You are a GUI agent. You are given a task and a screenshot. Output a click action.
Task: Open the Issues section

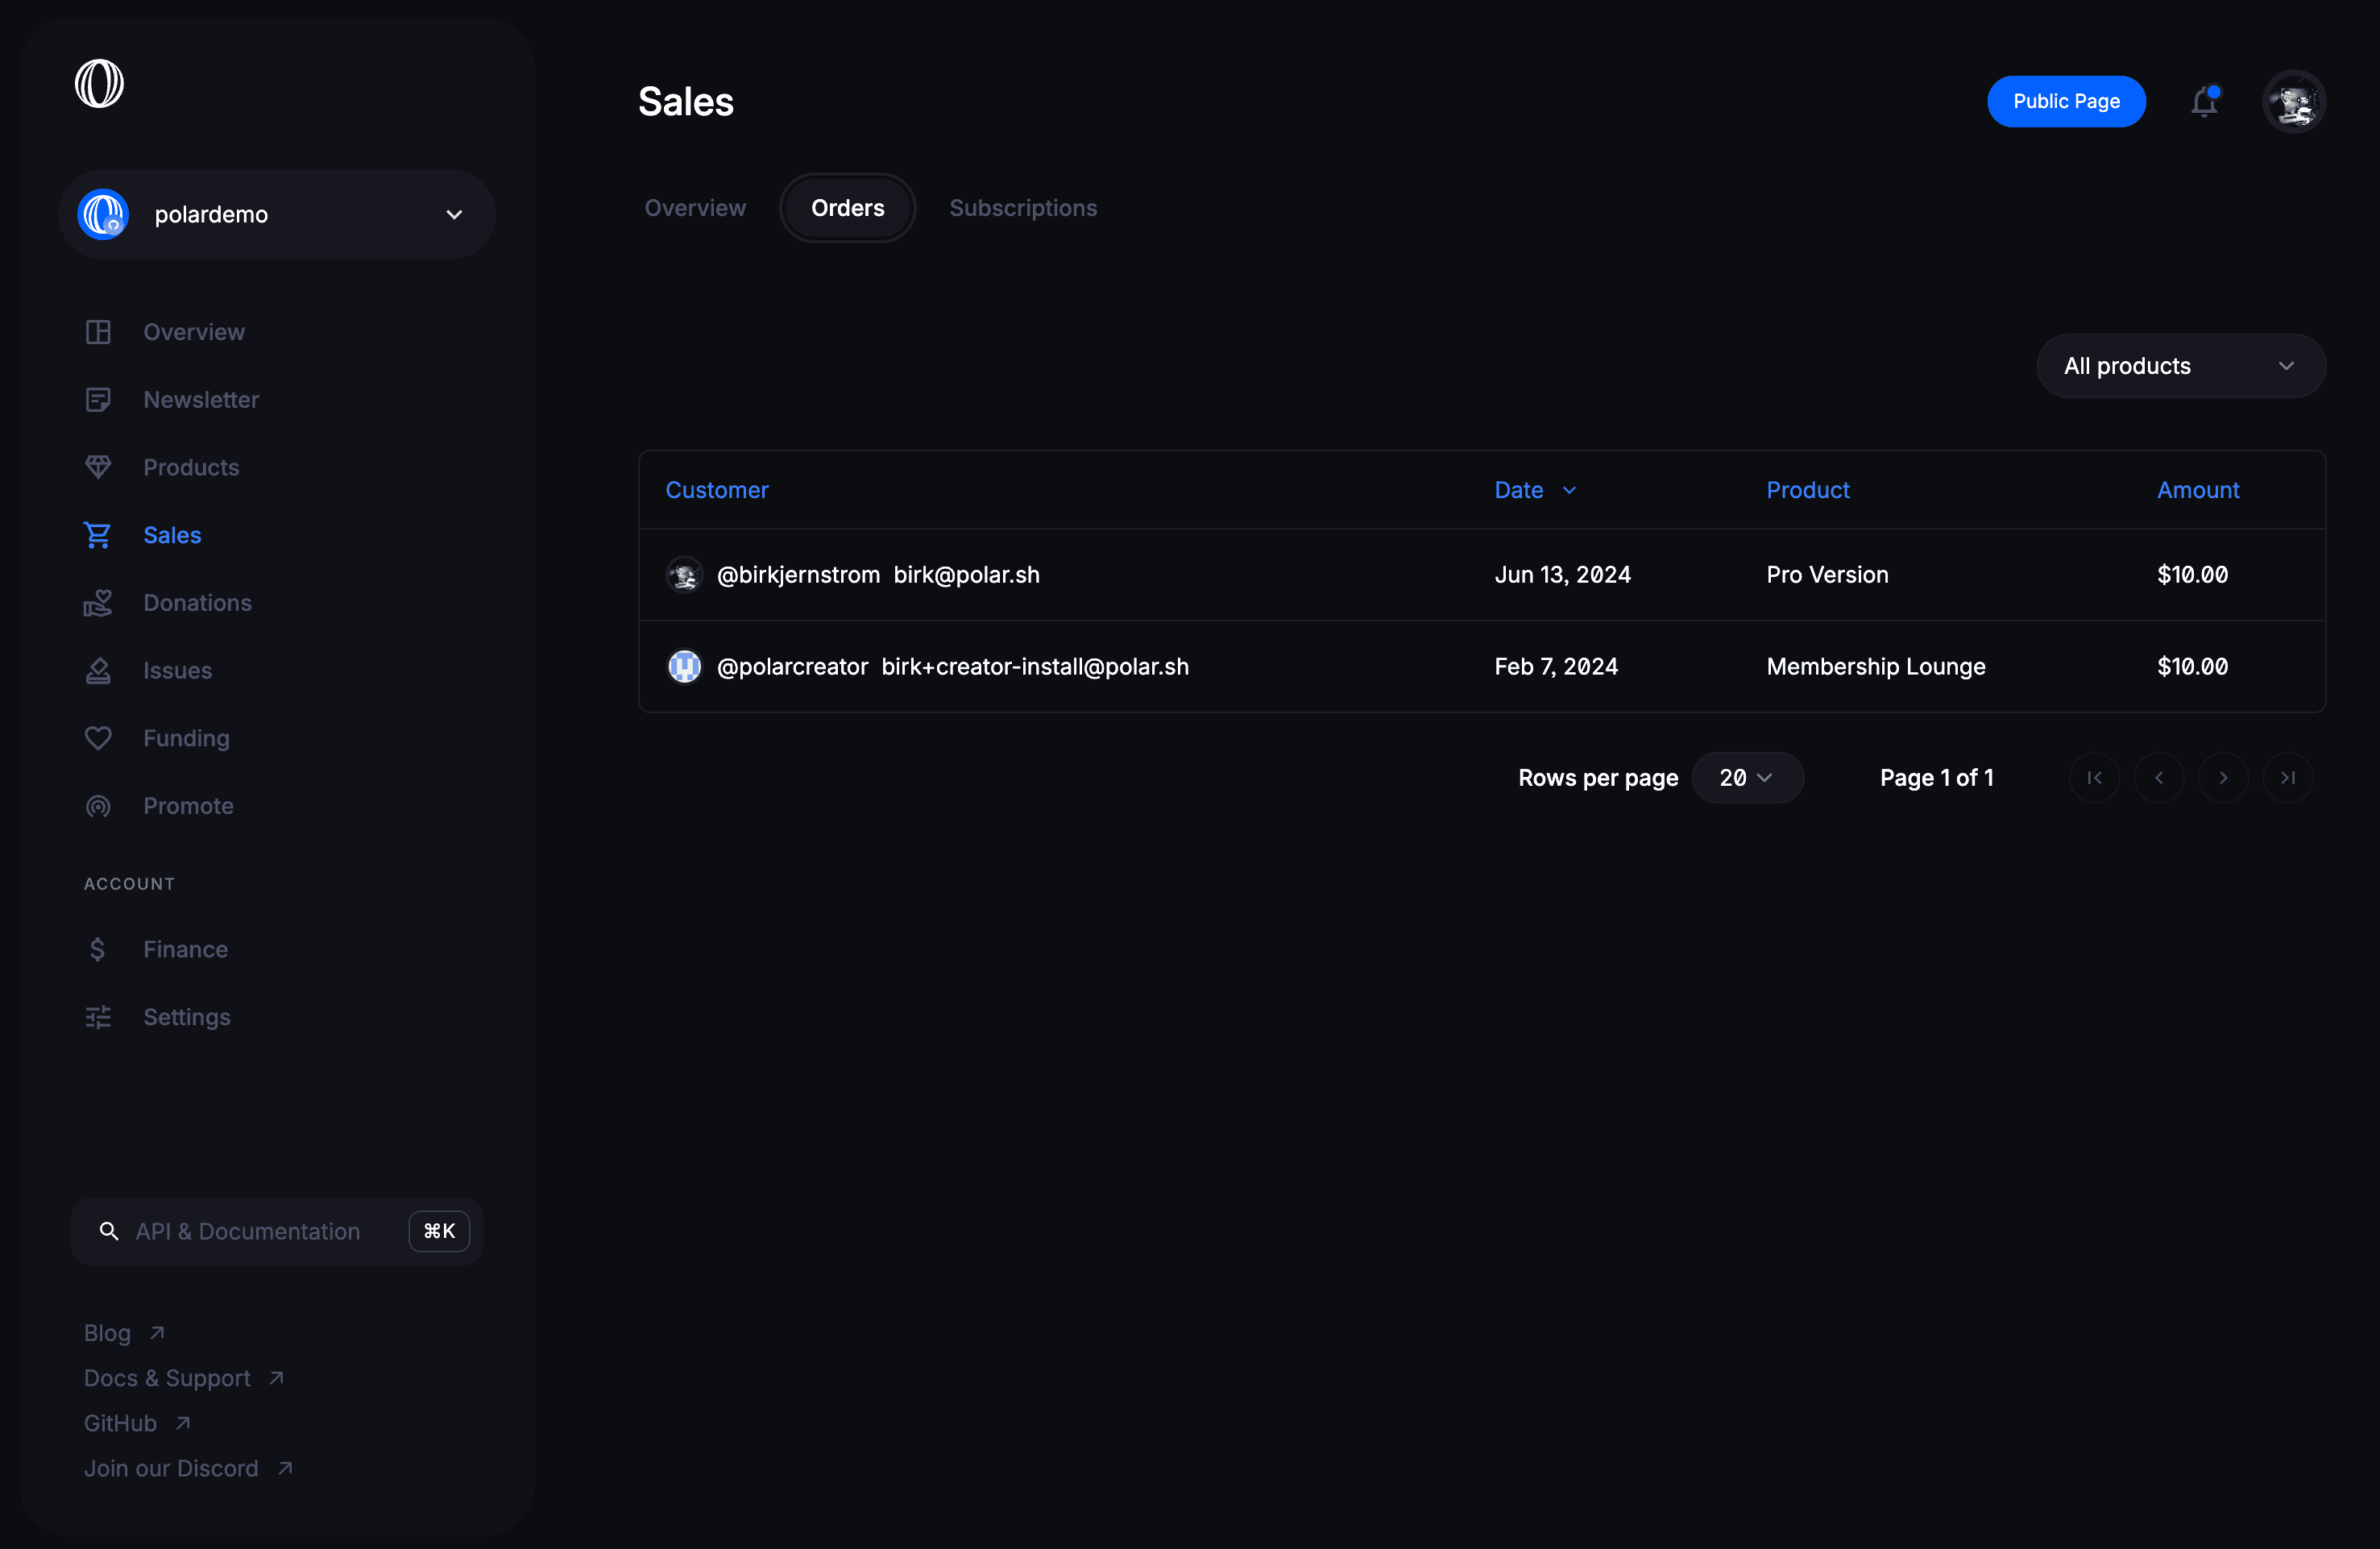[177, 670]
